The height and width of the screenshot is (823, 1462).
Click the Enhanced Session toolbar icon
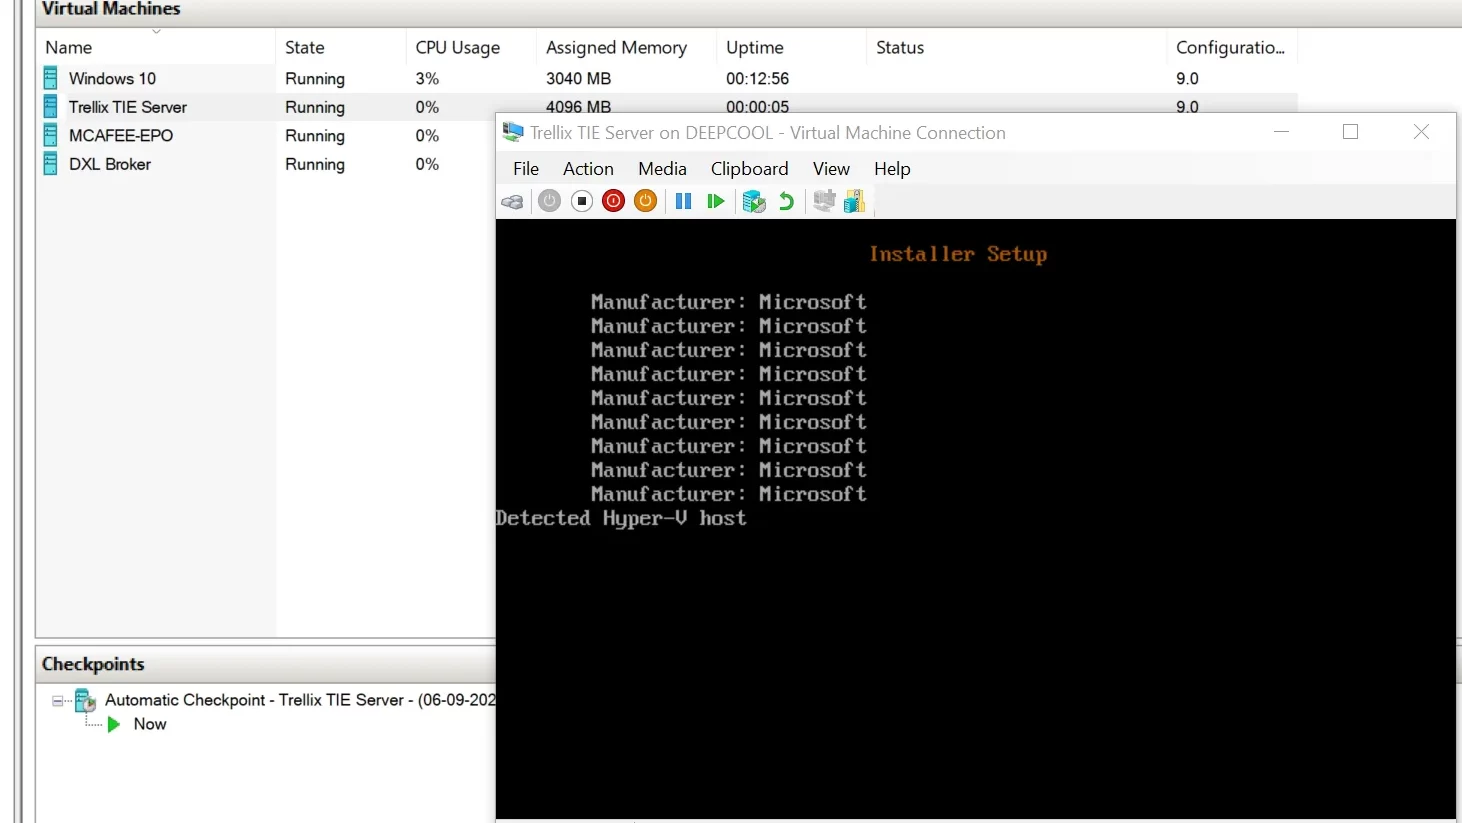click(824, 201)
